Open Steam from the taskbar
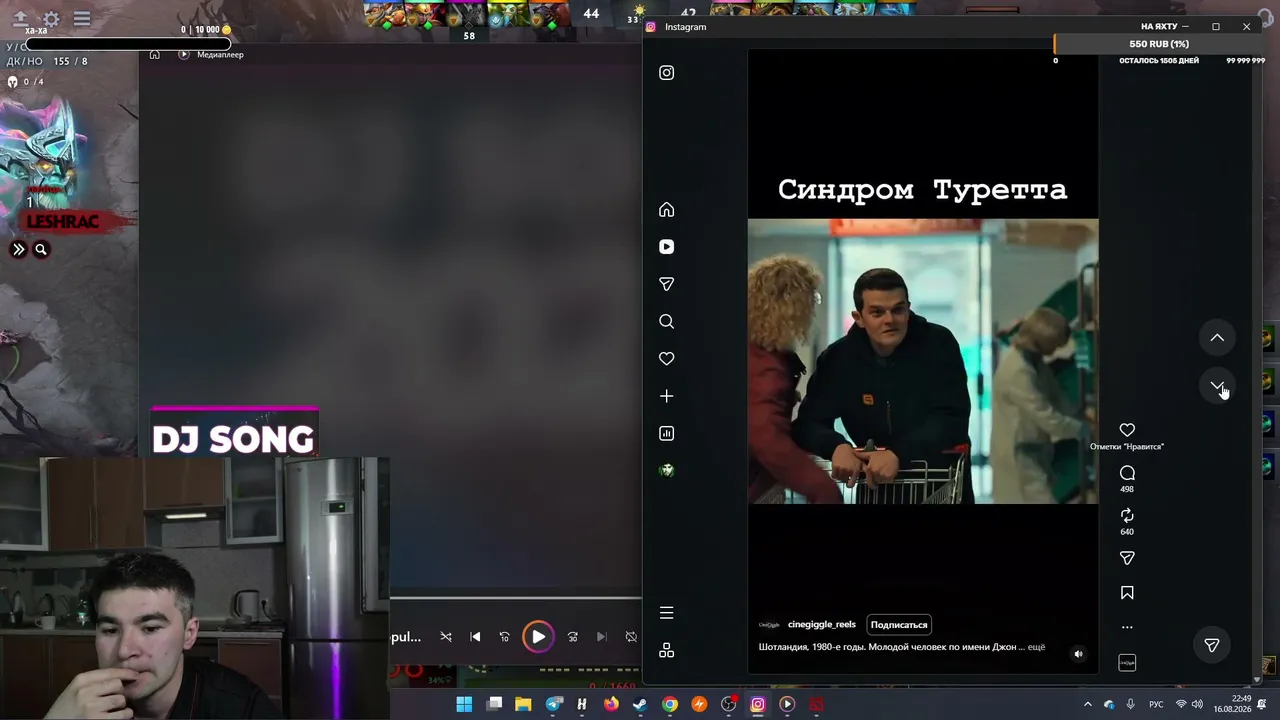This screenshot has height=720, width=1280. pyautogui.click(x=640, y=704)
